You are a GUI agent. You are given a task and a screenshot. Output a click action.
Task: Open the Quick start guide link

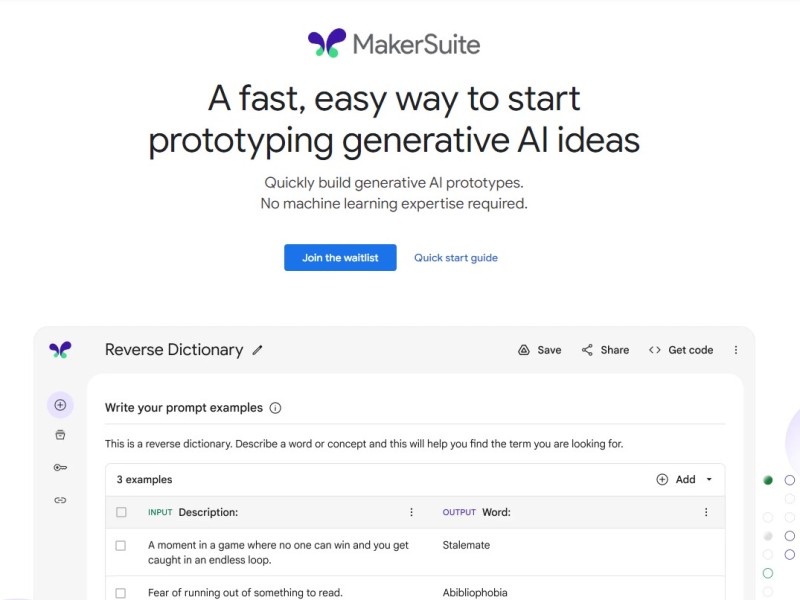456,258
